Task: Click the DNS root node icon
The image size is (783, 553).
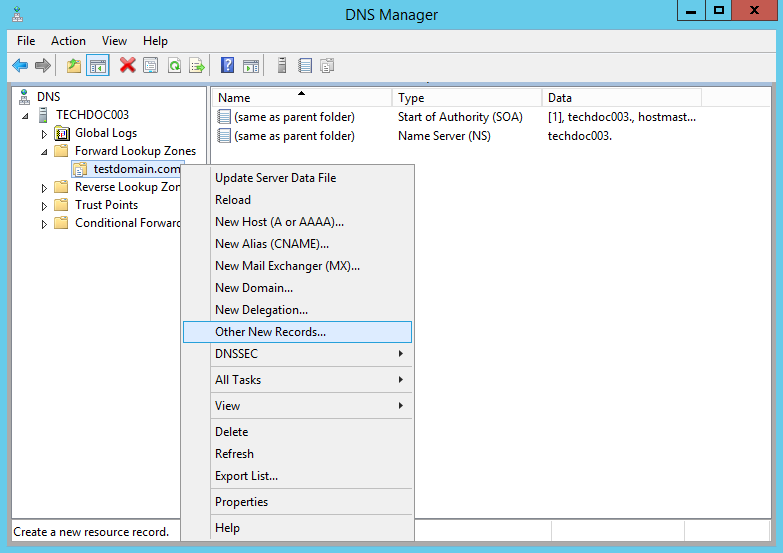Action: (24, 97)
